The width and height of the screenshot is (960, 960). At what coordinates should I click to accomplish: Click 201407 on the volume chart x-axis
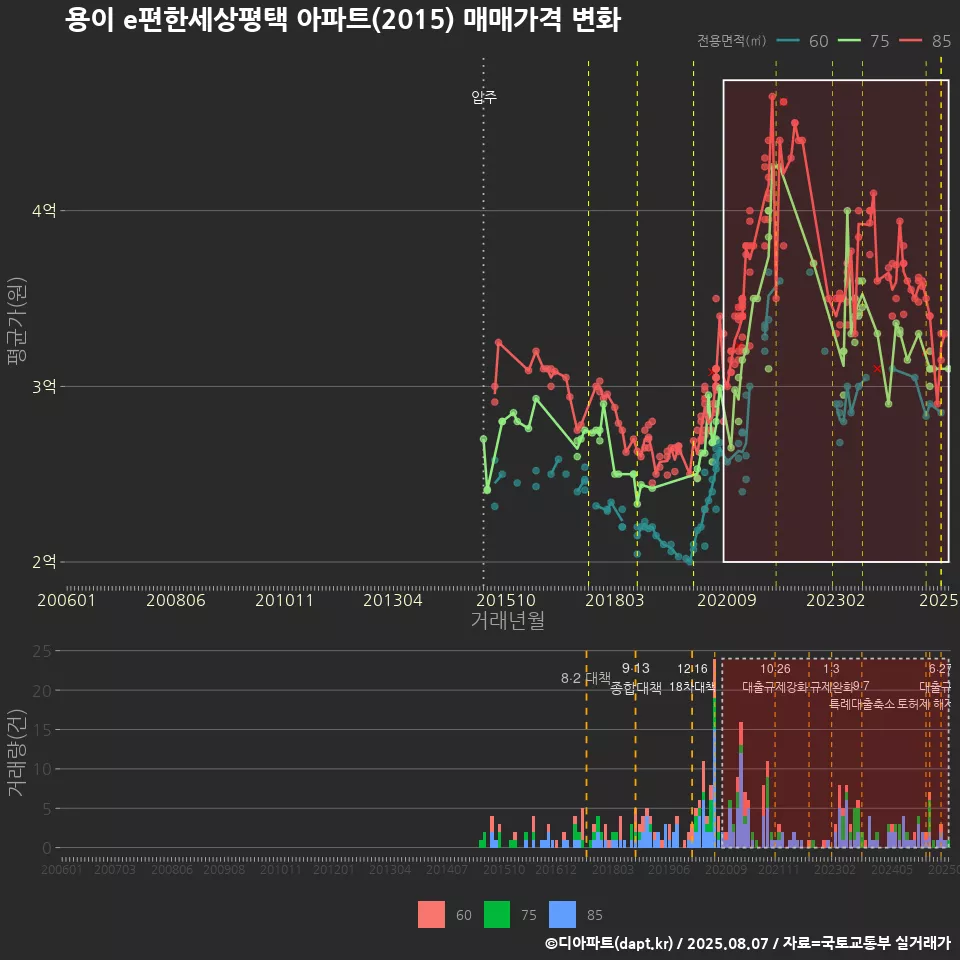[446, 869]
